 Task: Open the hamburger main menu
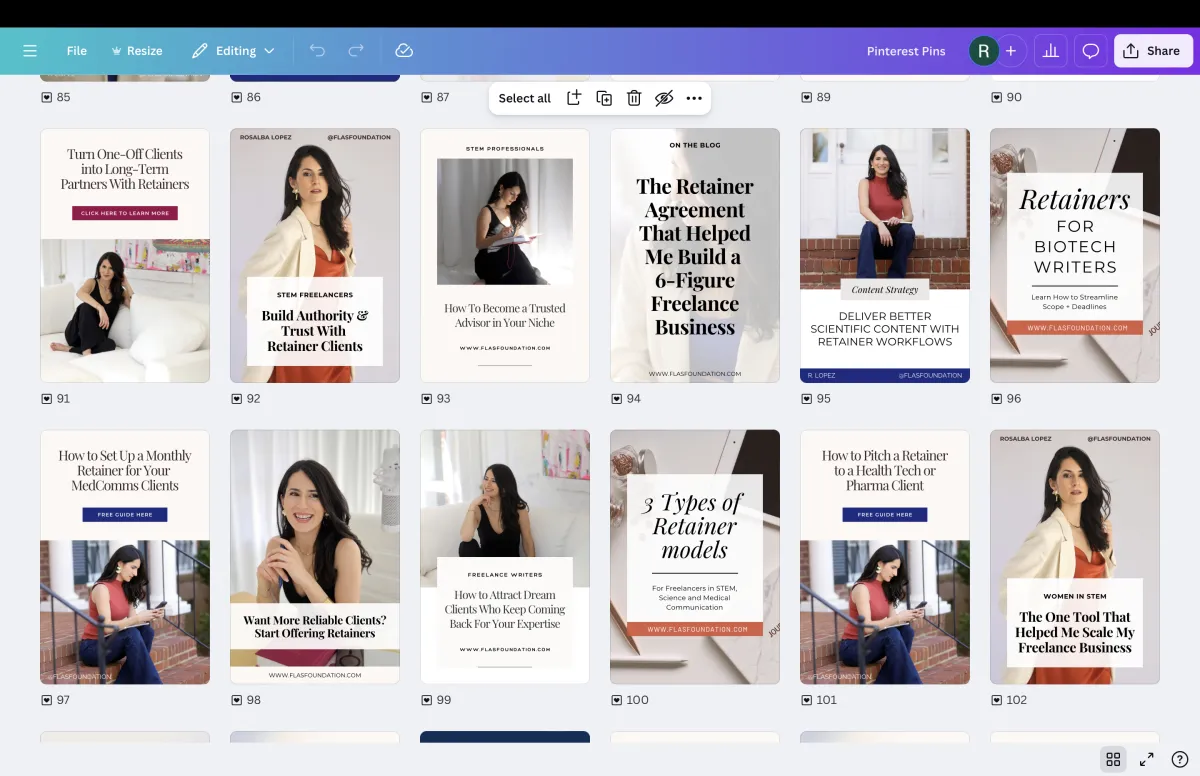click(x=30, y=51)
